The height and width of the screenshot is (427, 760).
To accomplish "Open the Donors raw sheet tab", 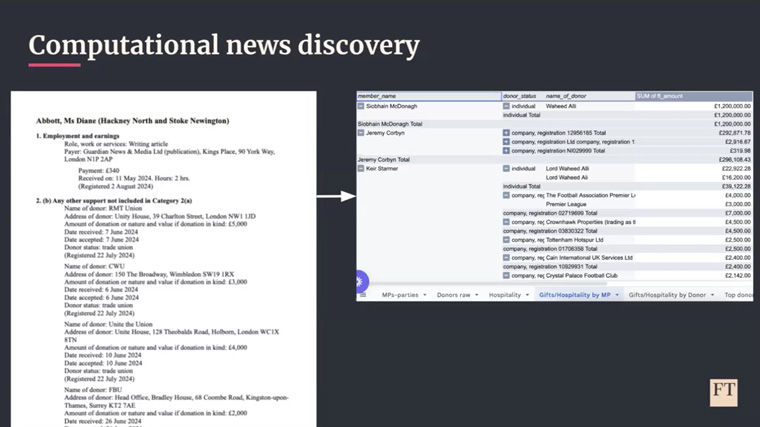I will click(x=453, y=295).
